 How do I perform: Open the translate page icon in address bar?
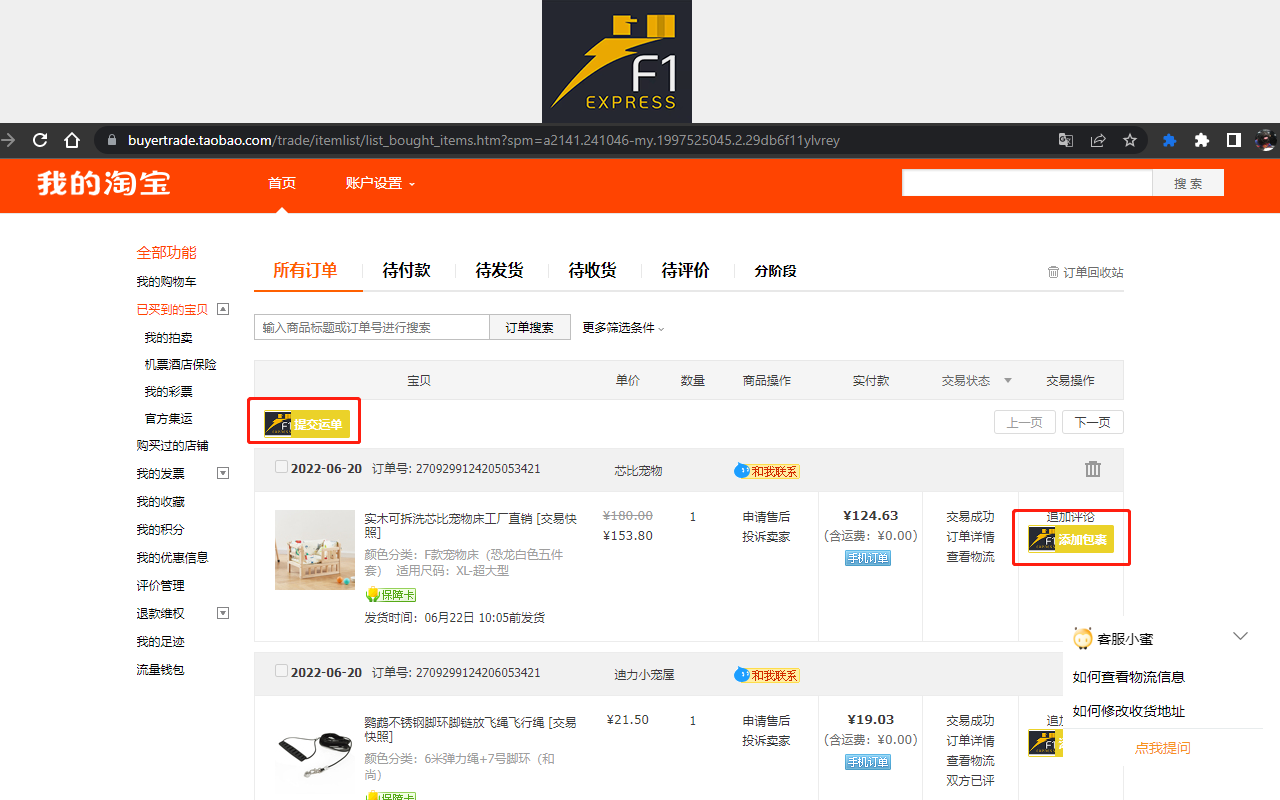1066,140
